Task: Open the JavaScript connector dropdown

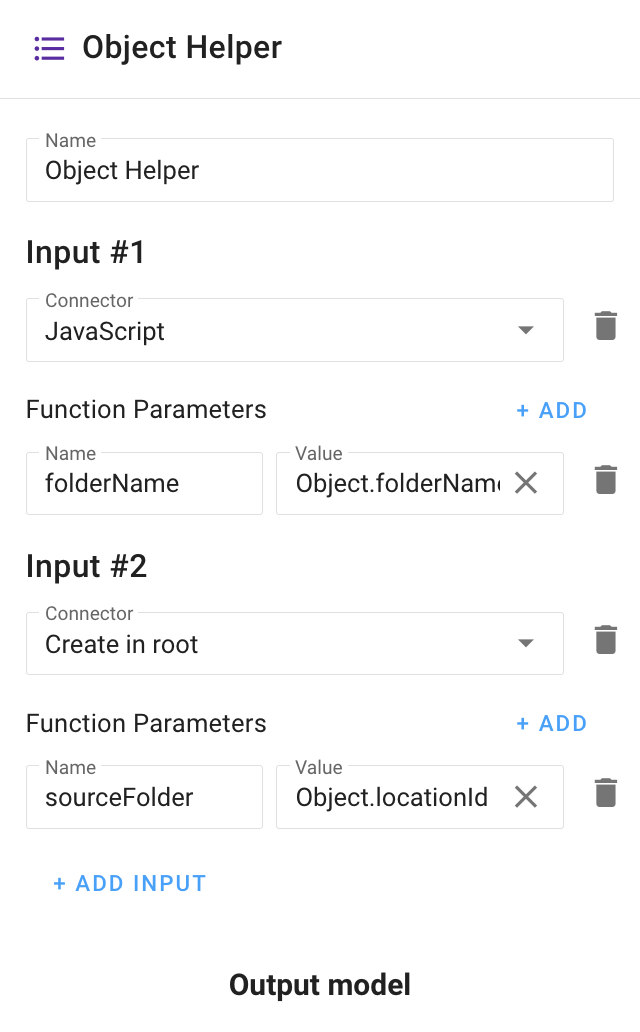Action: click(x=526, y=330)
